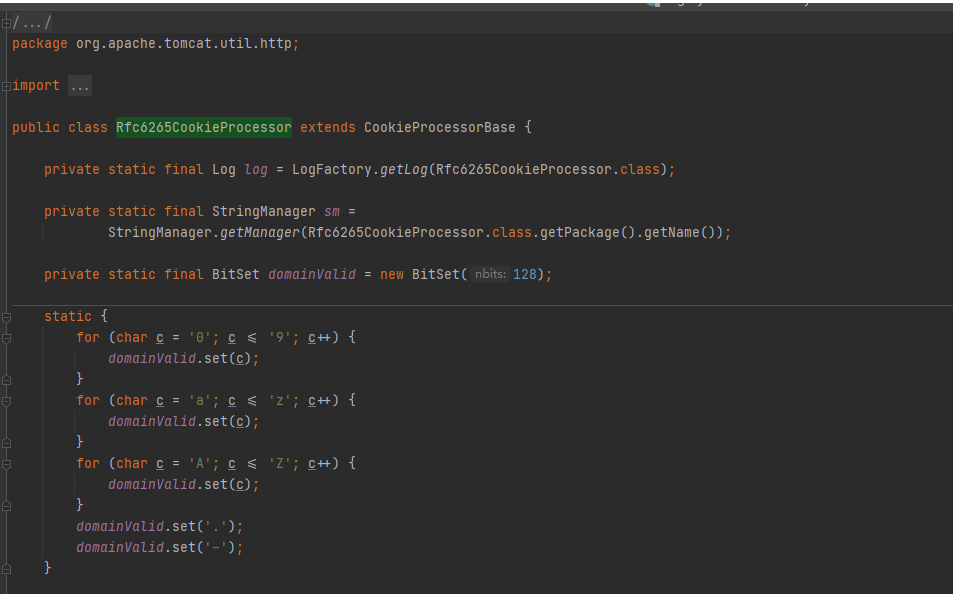Click the highlighted Rfc6265CookieProcessor class name
953x596 pixels.
(x=204, y=128)
